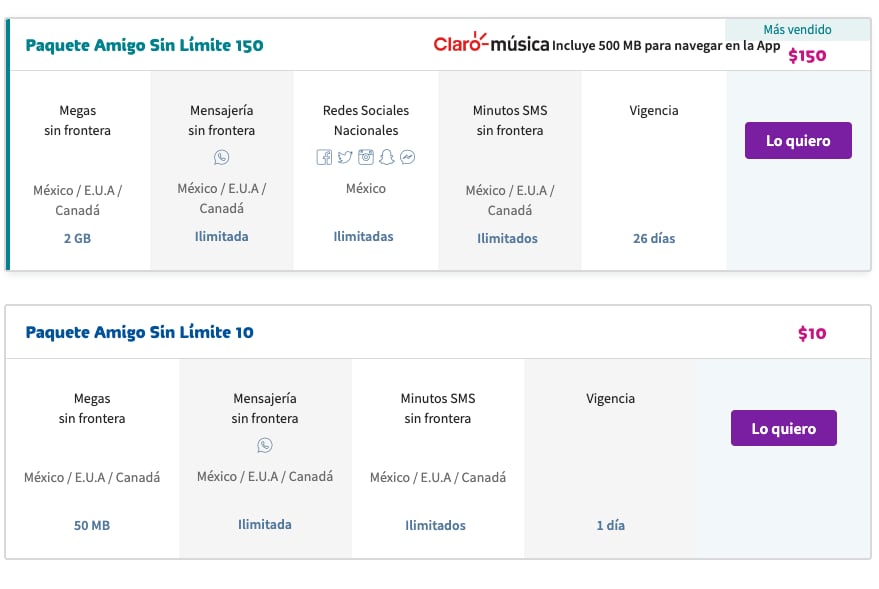Image resolution: width=879 pixels, height=589 pixels.
Task: Select the 50 MB data amount
Action: pos(92,525)
